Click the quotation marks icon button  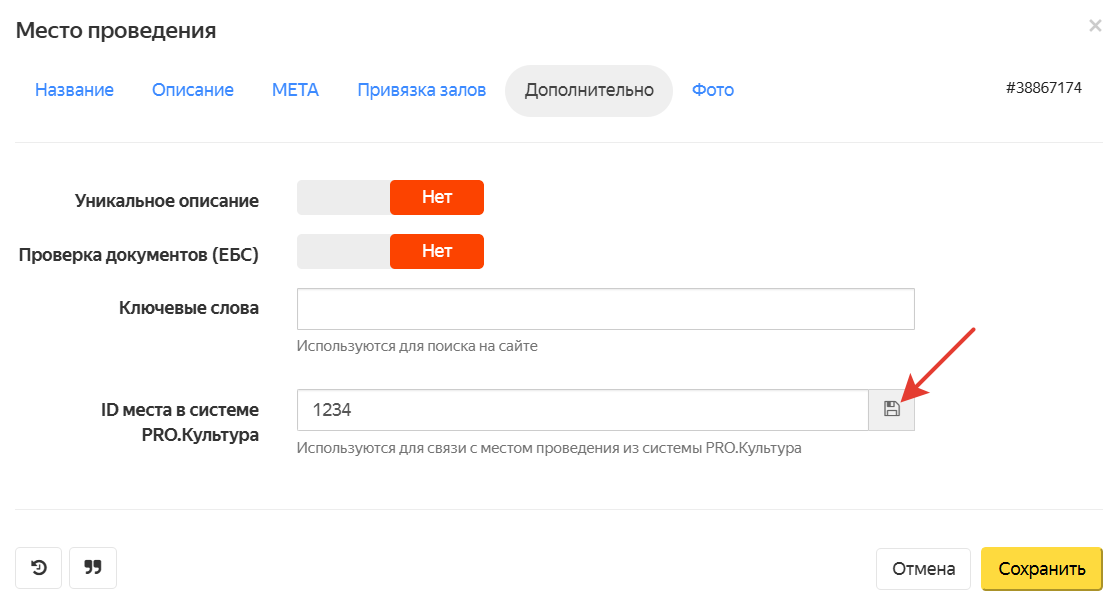93,568
